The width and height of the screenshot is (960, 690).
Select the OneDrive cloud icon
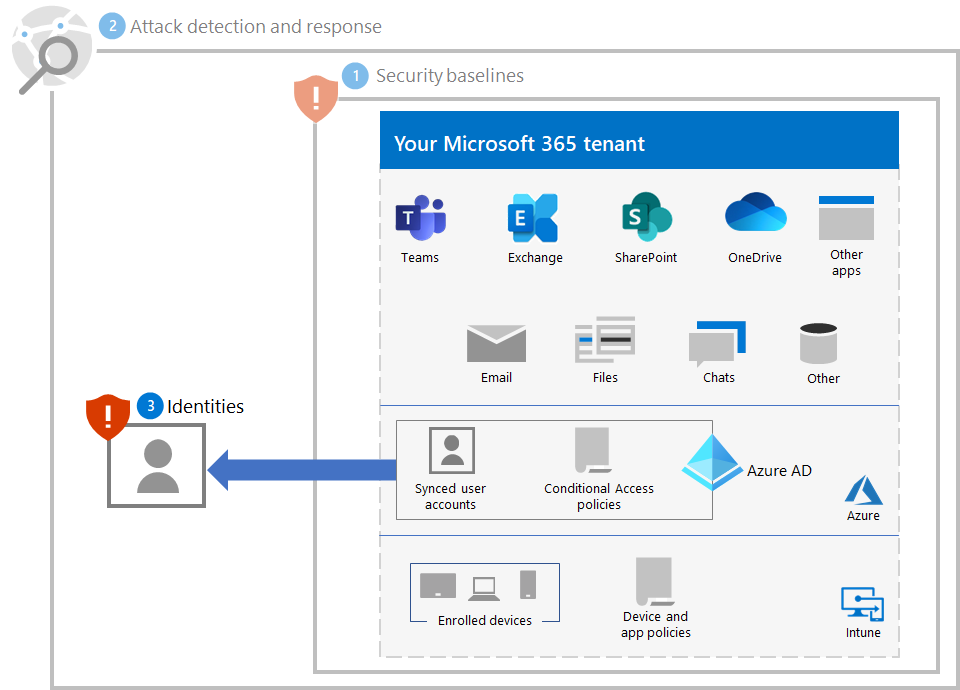[x=754, y=210]
